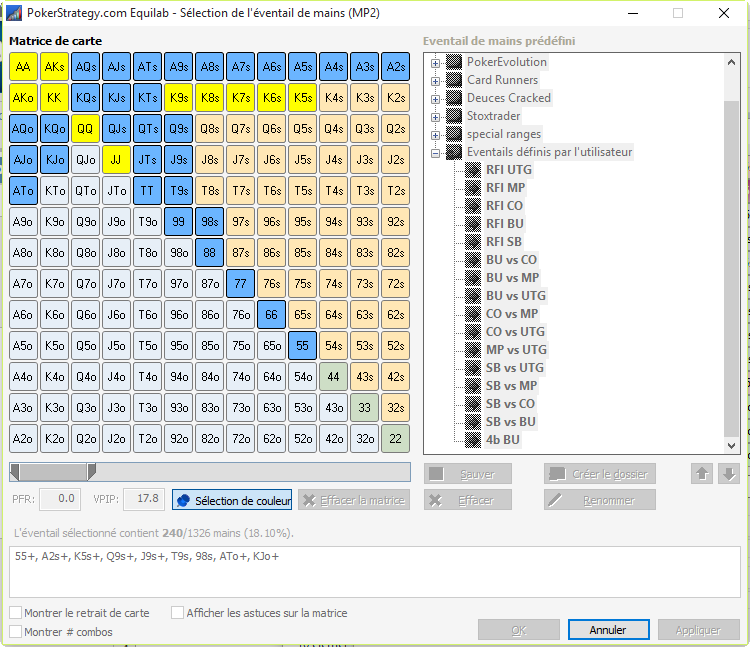Expand the PokerEvolution folder
Viewport: 750px width, 647px height.
pyautogui.click(x=435, y=63)
